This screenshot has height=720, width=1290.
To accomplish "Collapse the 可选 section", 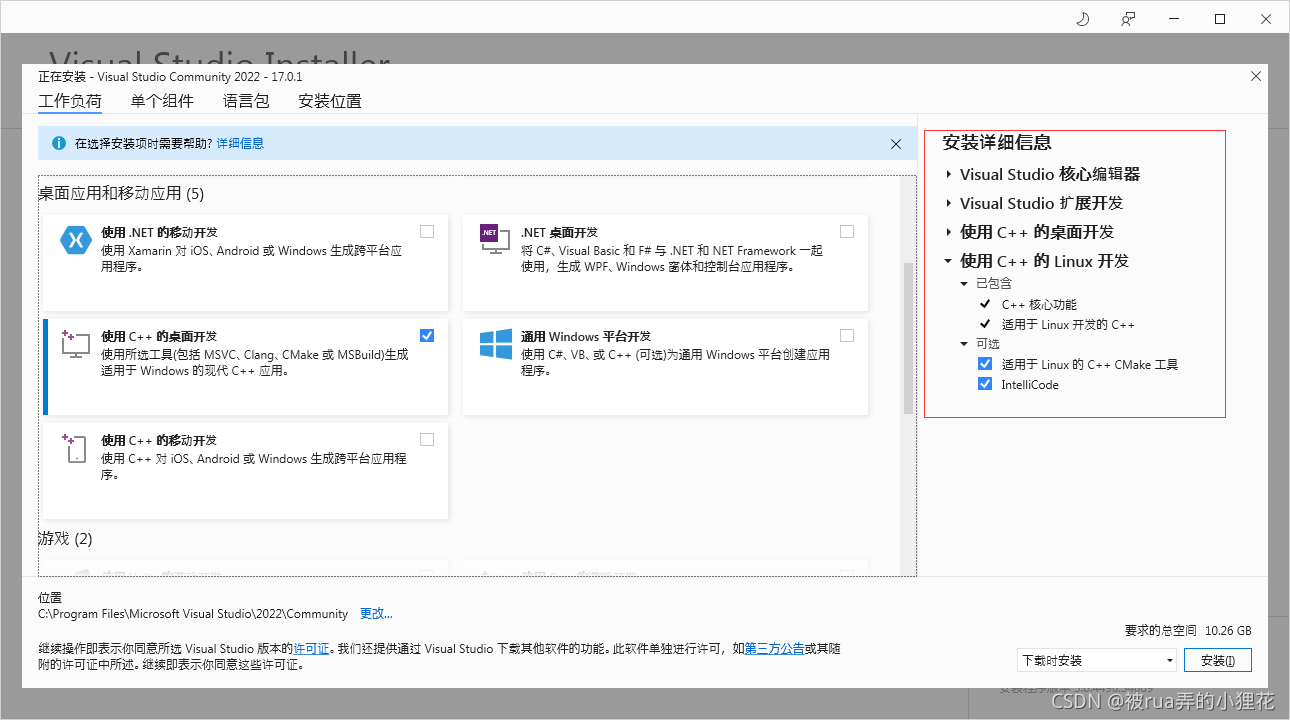I will [965, 344].
